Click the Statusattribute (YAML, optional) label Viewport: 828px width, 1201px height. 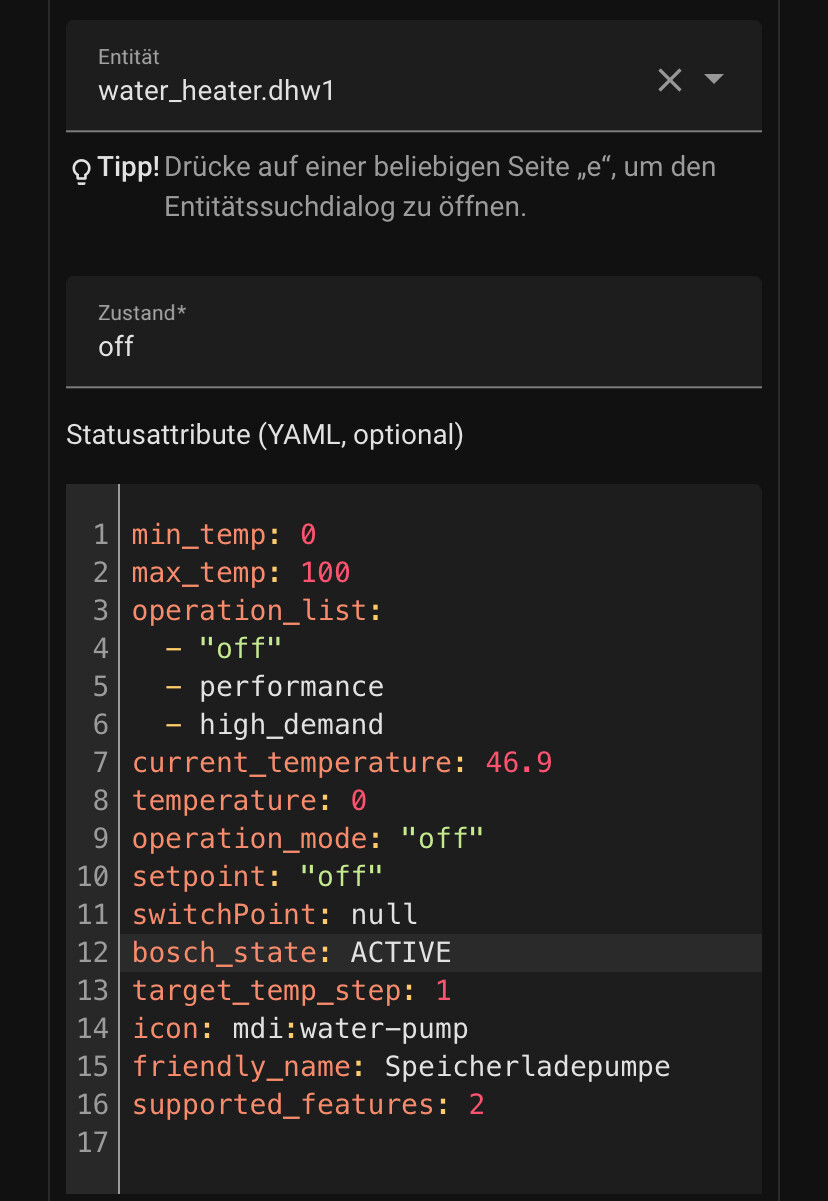point(264,435)
